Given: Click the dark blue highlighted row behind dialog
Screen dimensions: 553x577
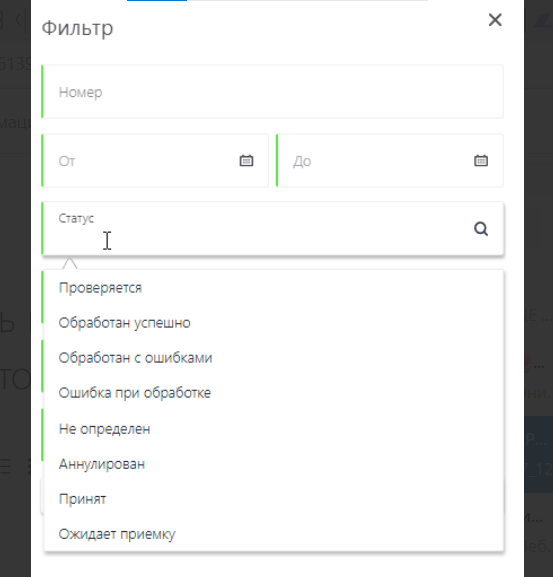Looking at the screenshot, I should pyautogui.click(x=539, y=454).
